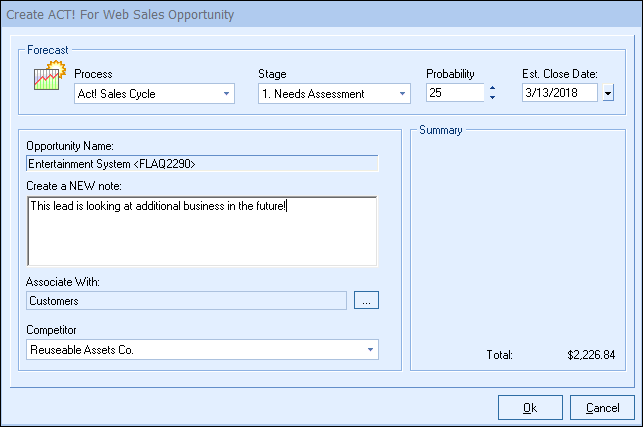Click the dialog title 'Create ACT! For Web Sales Opportunity'
Screen dimensions: 643x427
pos(120,14)
